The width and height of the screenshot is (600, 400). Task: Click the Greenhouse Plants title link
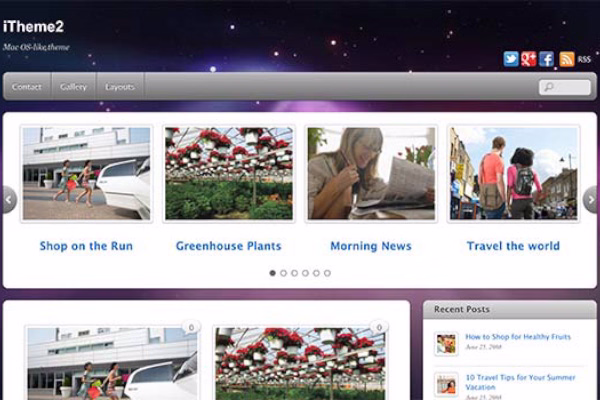pyautogui.click(x=228, y=246)
